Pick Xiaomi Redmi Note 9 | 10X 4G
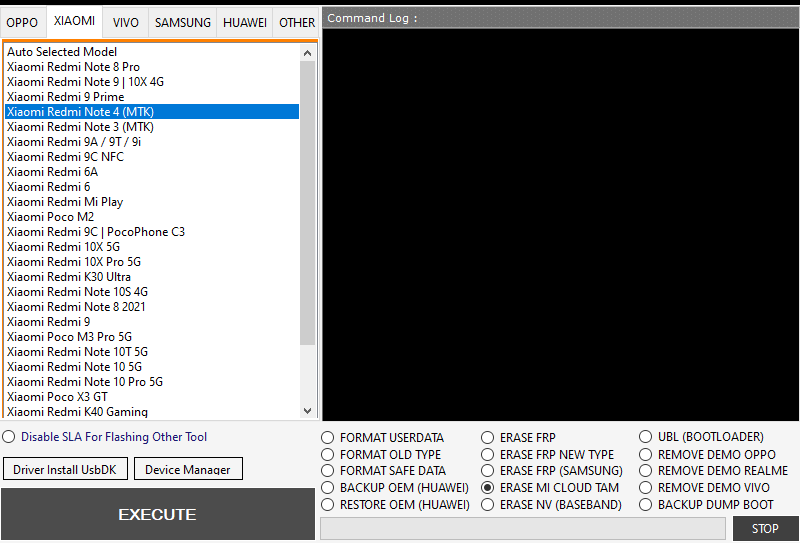The height and width of the screenshot is (543, 800). click(x=152, y=82)
